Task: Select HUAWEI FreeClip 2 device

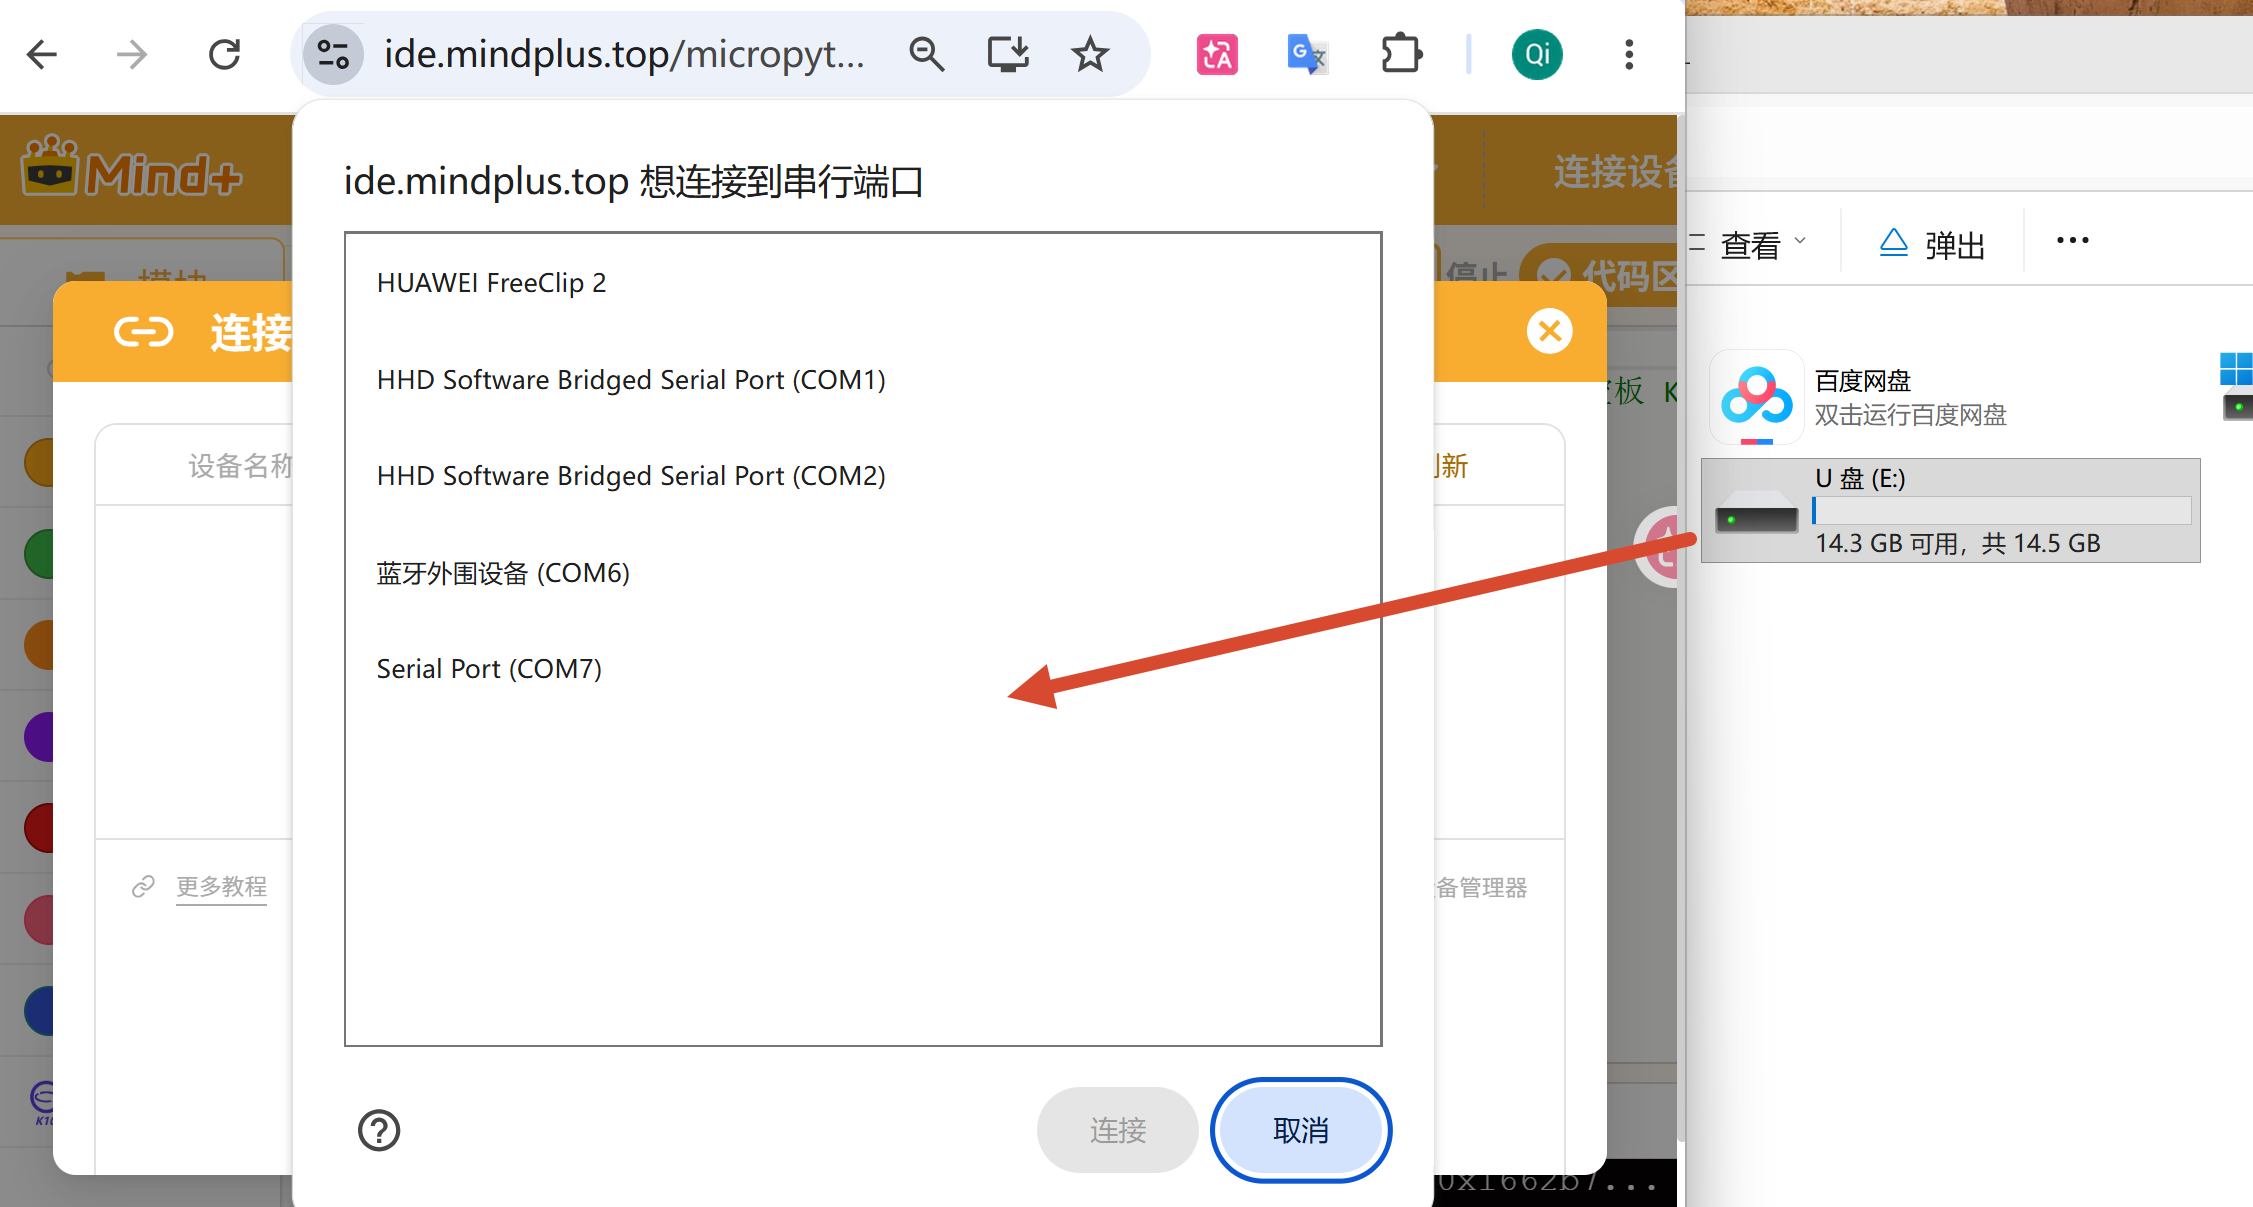Action: [x=863, y=283]
